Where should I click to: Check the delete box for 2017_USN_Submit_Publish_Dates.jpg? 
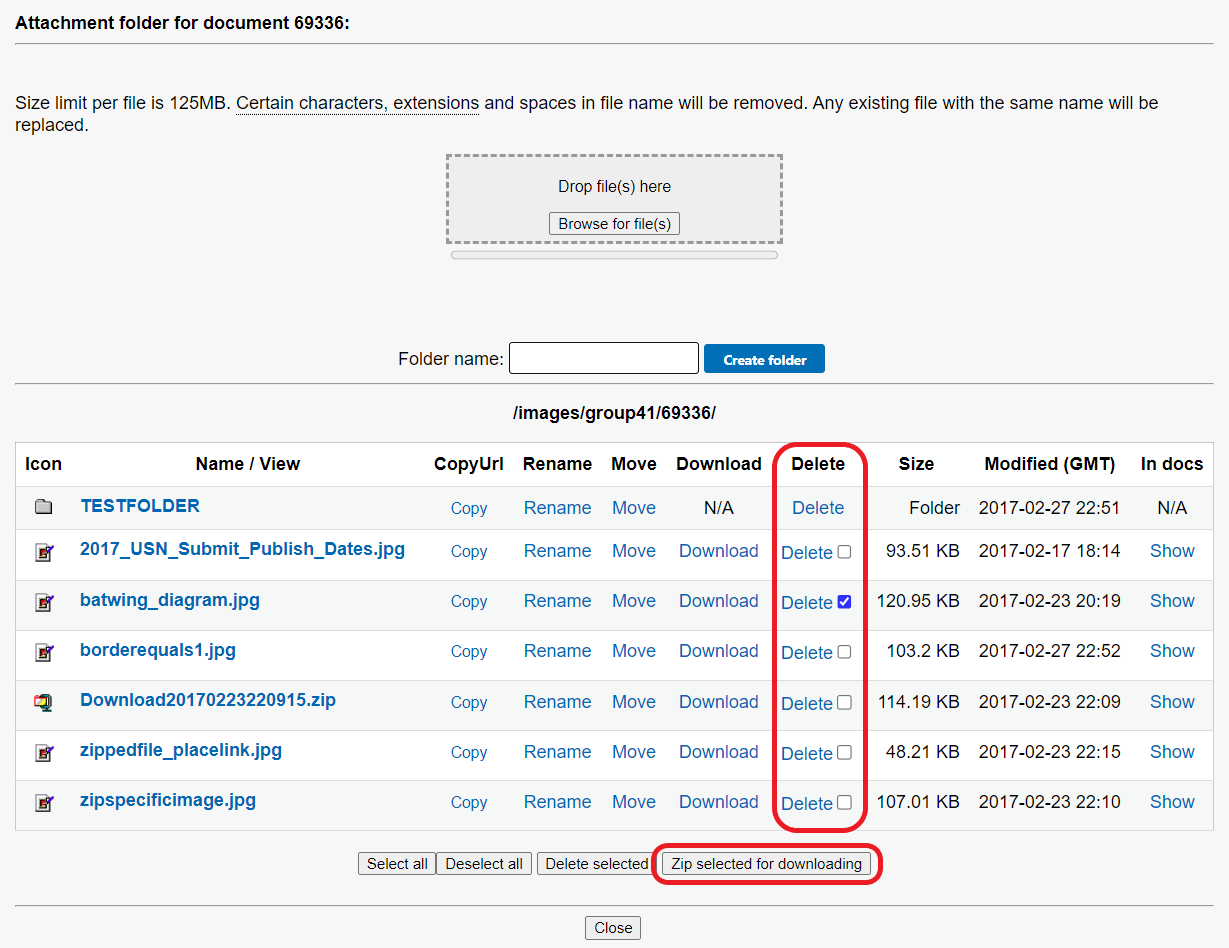pyautogui.click(x=844, y=552)
